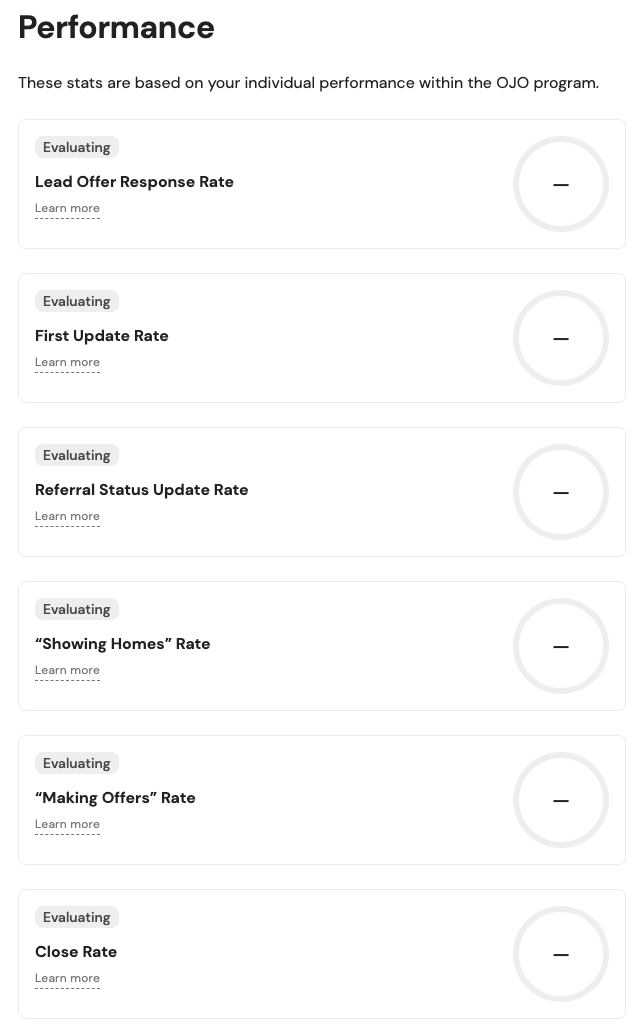
Task: Open Learn more for "Showing Homes" Rate
Action: click(67, 671)
